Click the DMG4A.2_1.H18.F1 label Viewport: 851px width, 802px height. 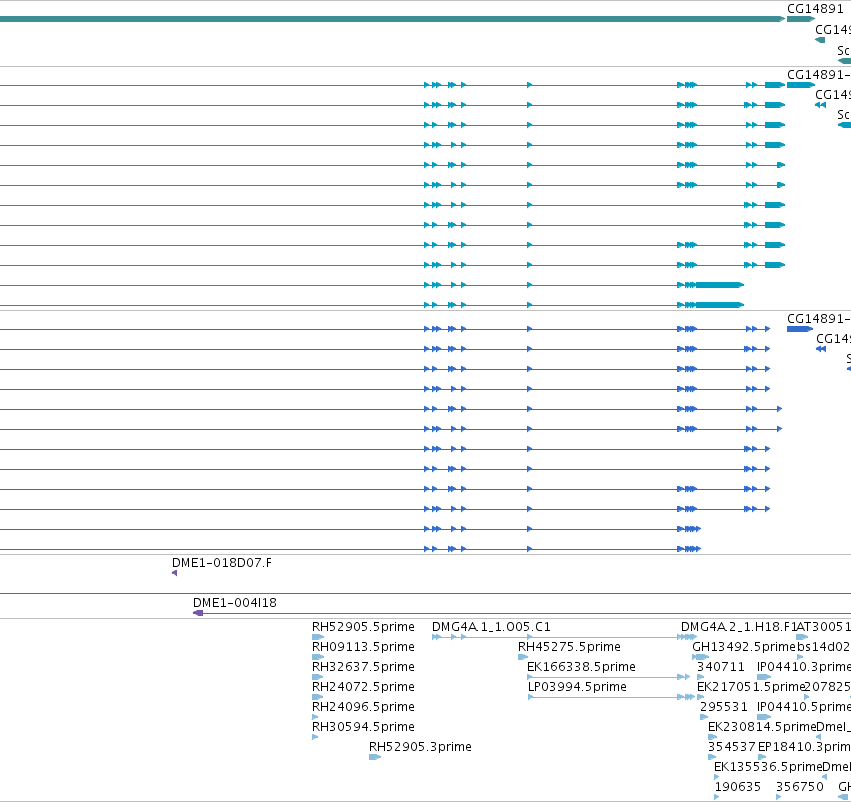(739, 627)
